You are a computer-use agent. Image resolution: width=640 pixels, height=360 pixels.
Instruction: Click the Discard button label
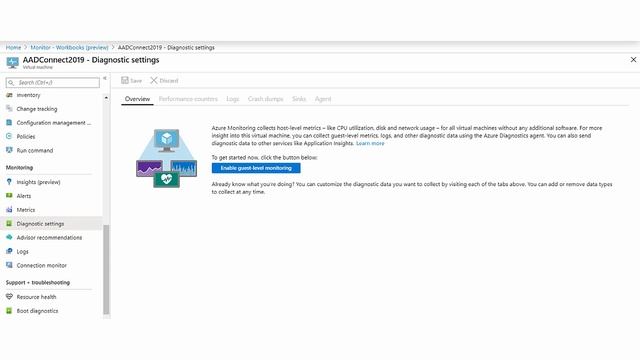[x=169, y=80]
